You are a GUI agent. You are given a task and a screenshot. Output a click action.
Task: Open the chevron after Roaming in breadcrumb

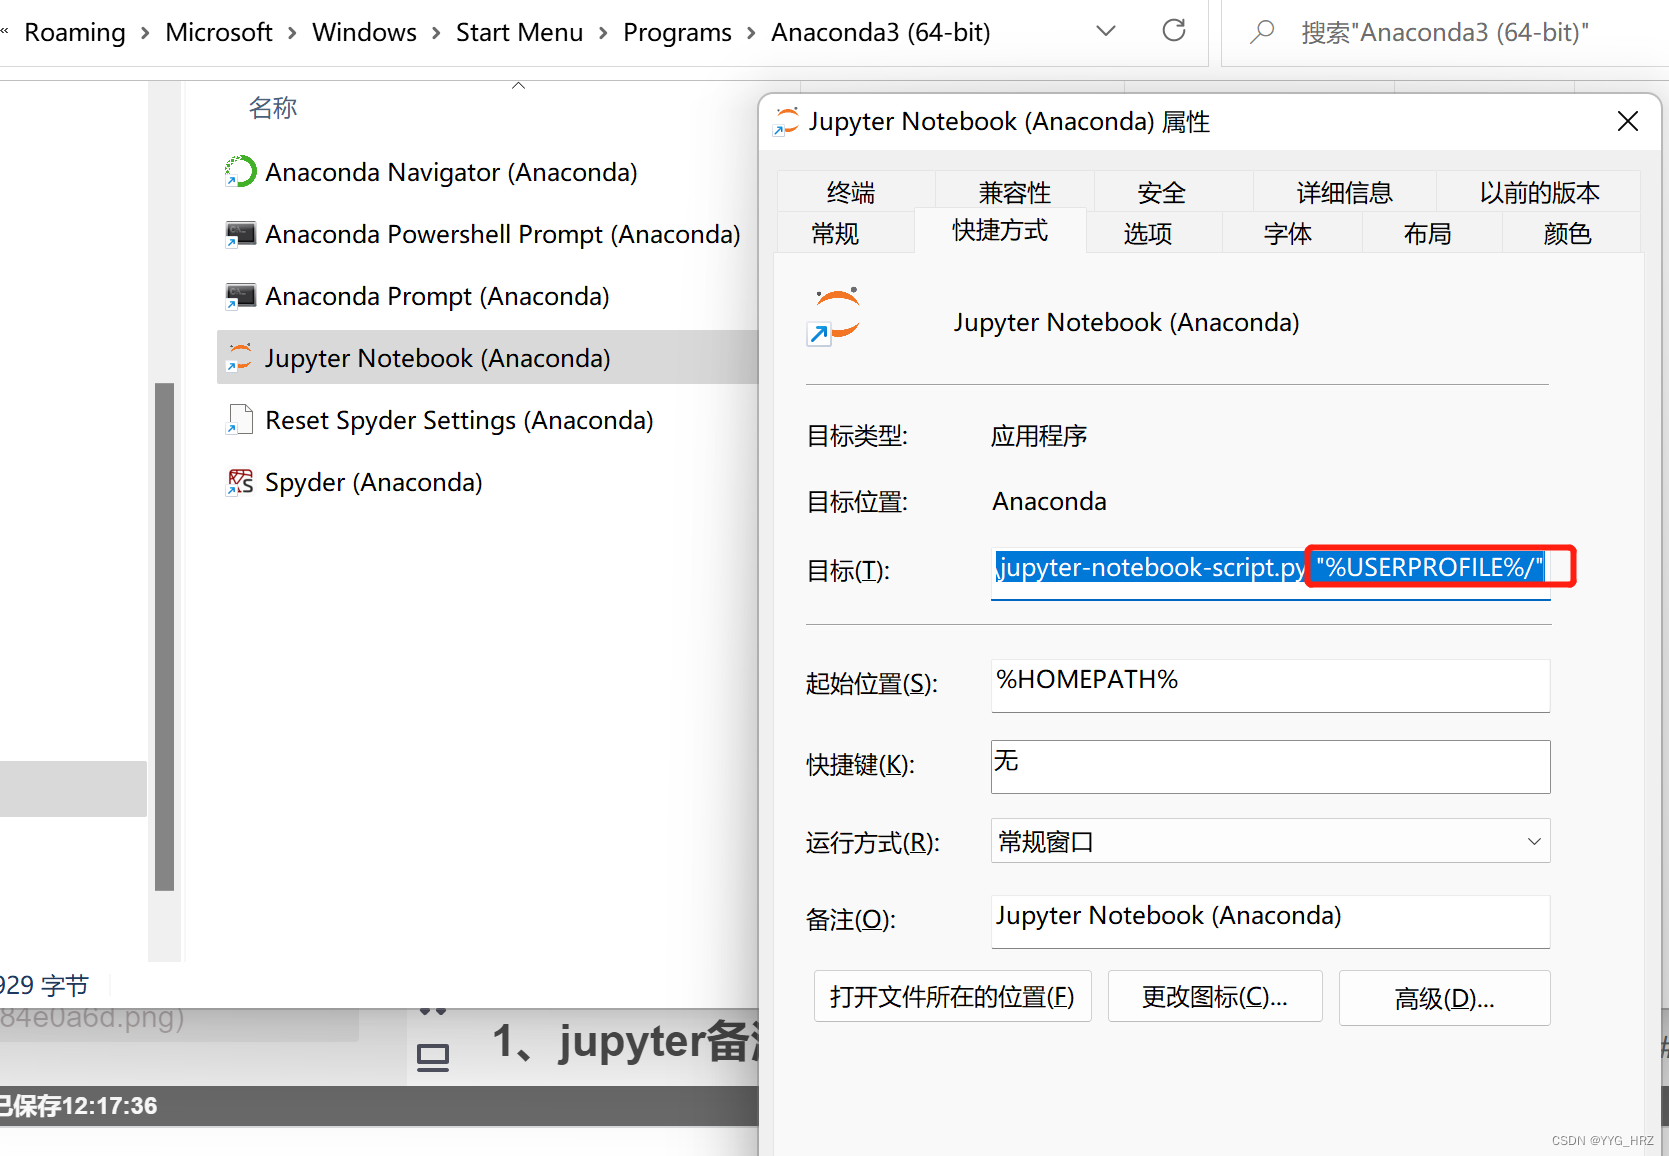[145, 33]
